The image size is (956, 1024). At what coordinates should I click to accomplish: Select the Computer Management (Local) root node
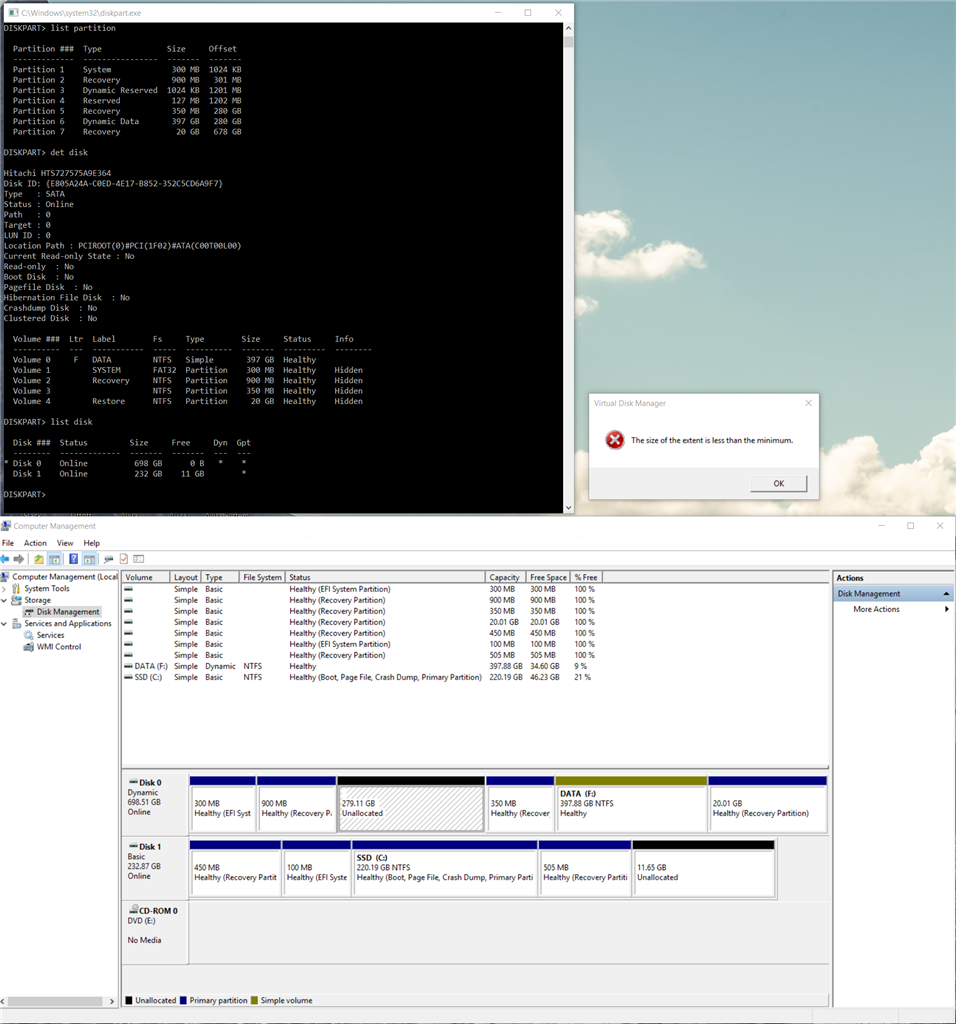click(65, 577)
